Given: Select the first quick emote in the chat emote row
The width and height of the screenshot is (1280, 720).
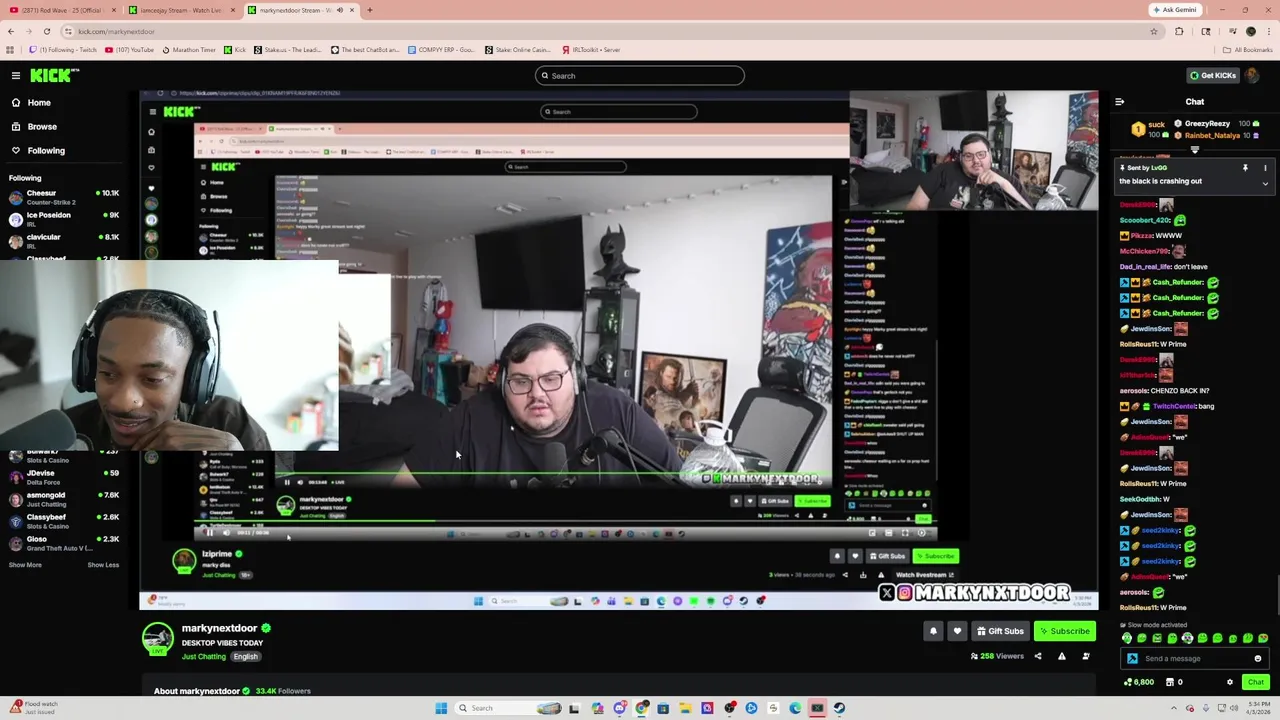Looking at the screenshot, I should click(1127, 638).
